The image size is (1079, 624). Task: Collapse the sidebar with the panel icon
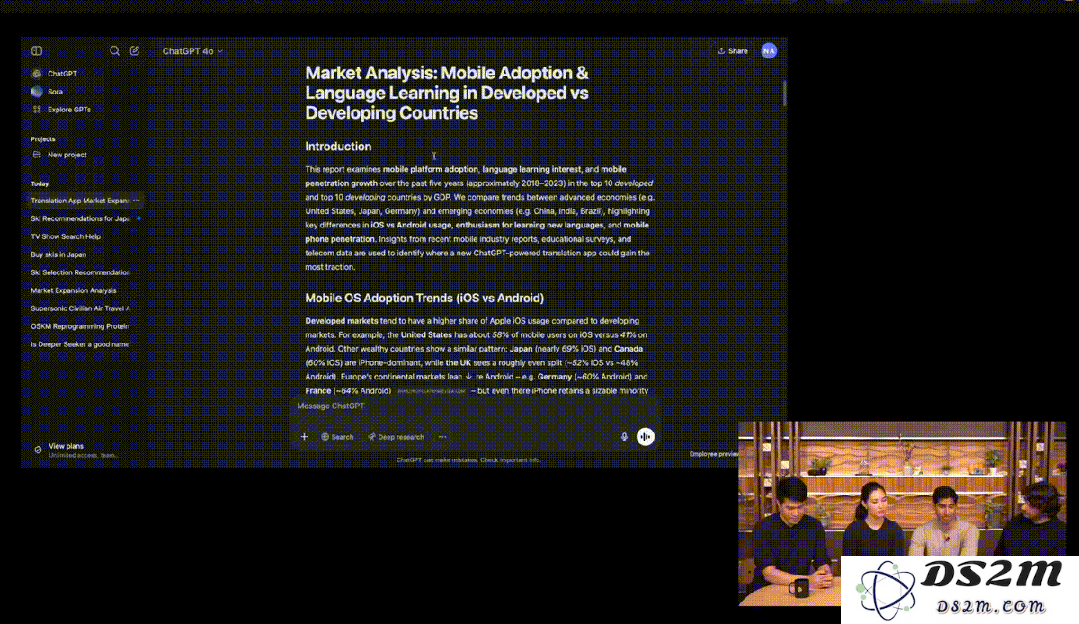point(36,51)
